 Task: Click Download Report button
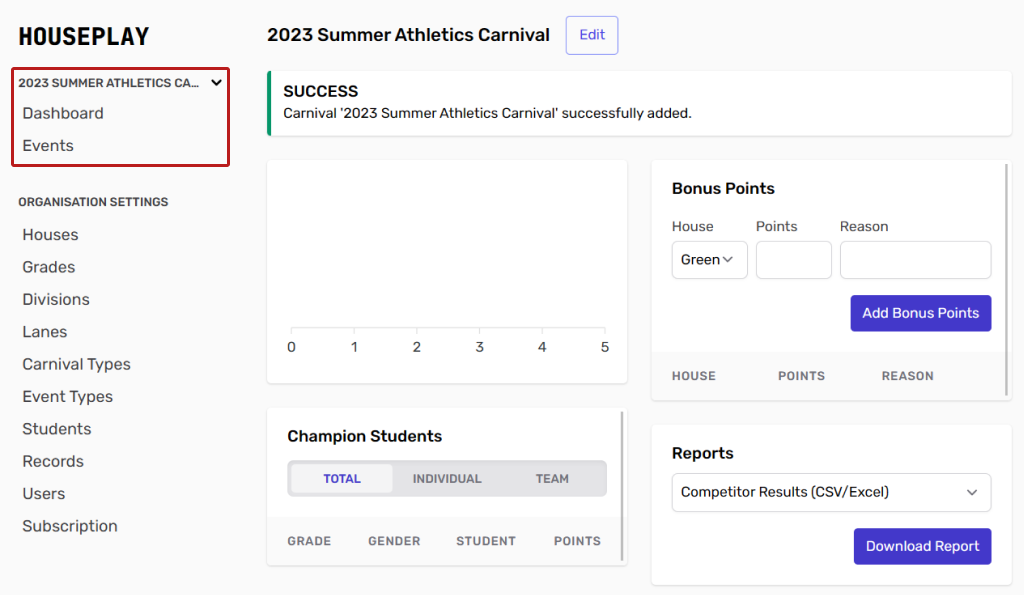(922, 547)
